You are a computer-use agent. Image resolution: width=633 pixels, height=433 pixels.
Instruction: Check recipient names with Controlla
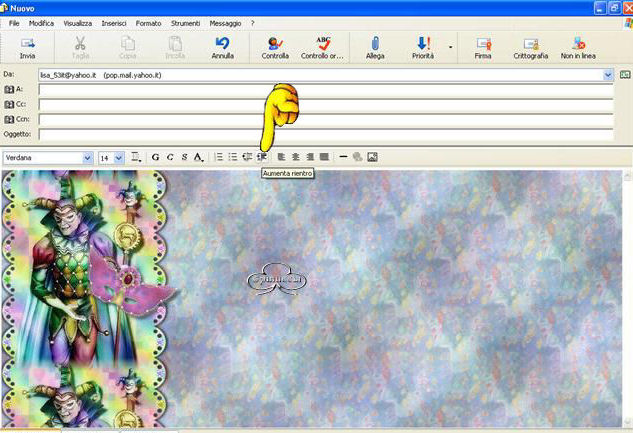point(275,48)
